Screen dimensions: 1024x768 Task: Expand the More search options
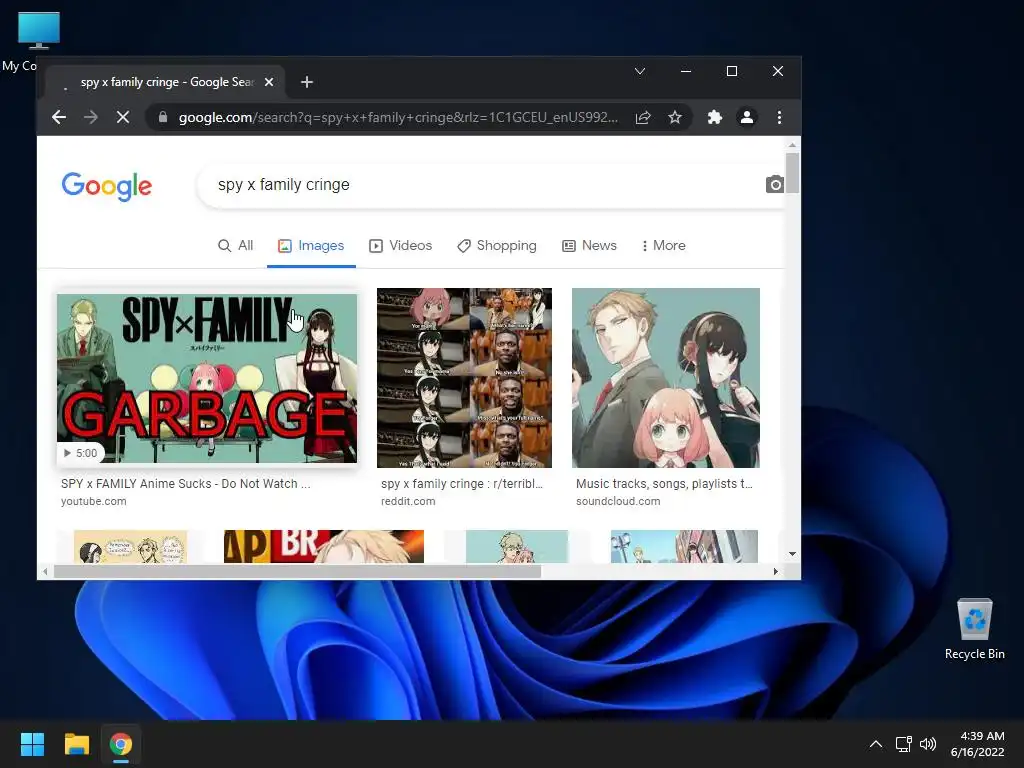tap(664, 246)
